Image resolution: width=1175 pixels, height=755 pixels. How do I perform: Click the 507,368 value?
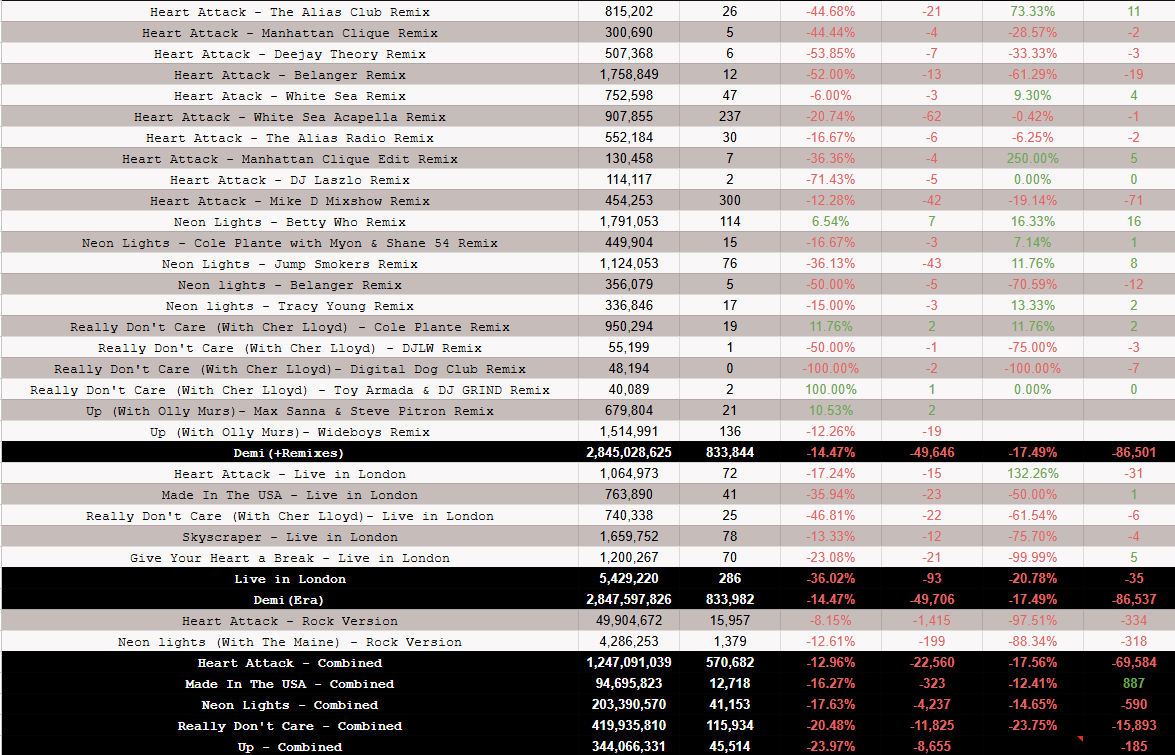tap(629, 54)
